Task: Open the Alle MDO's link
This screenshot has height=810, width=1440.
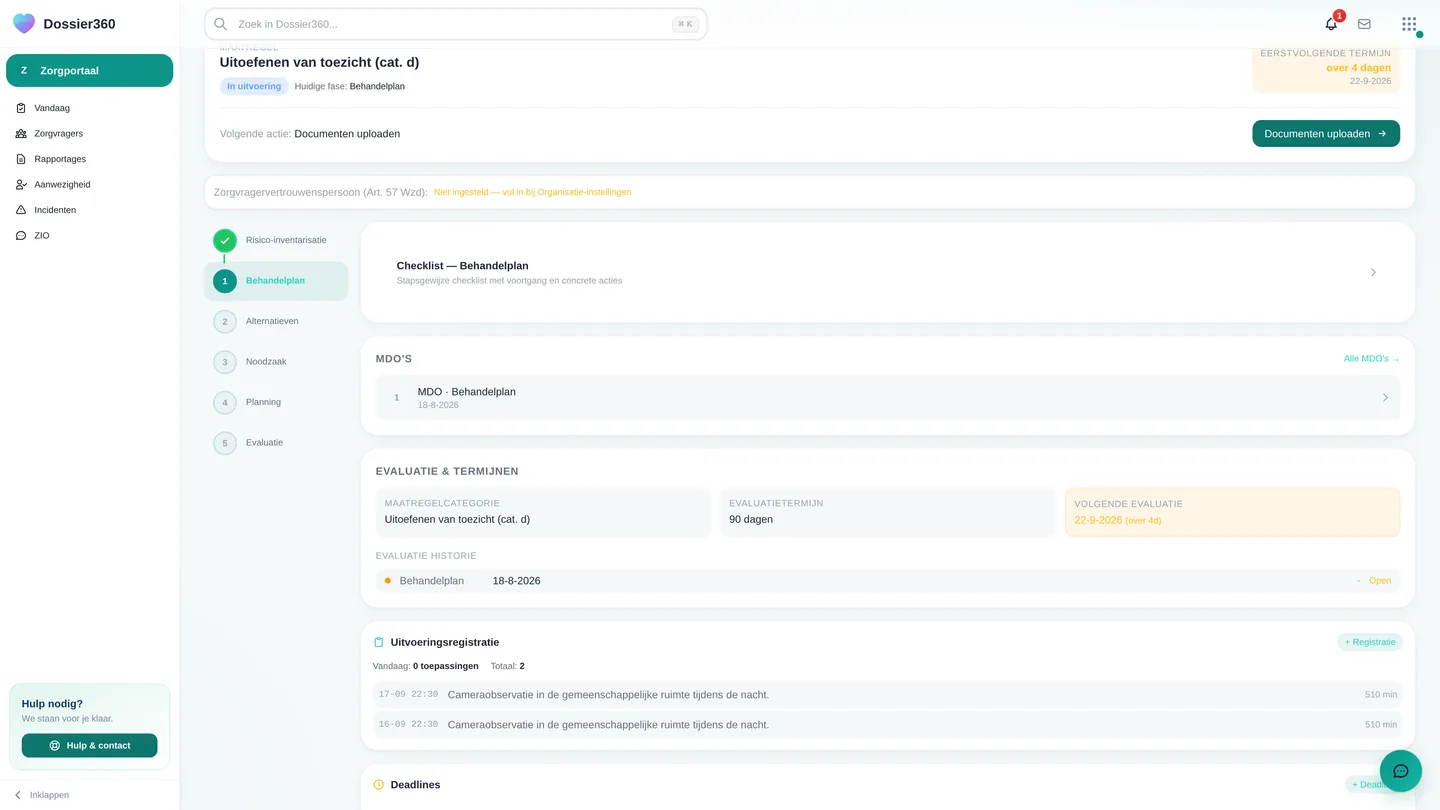Action: [x=1371, y=358]
